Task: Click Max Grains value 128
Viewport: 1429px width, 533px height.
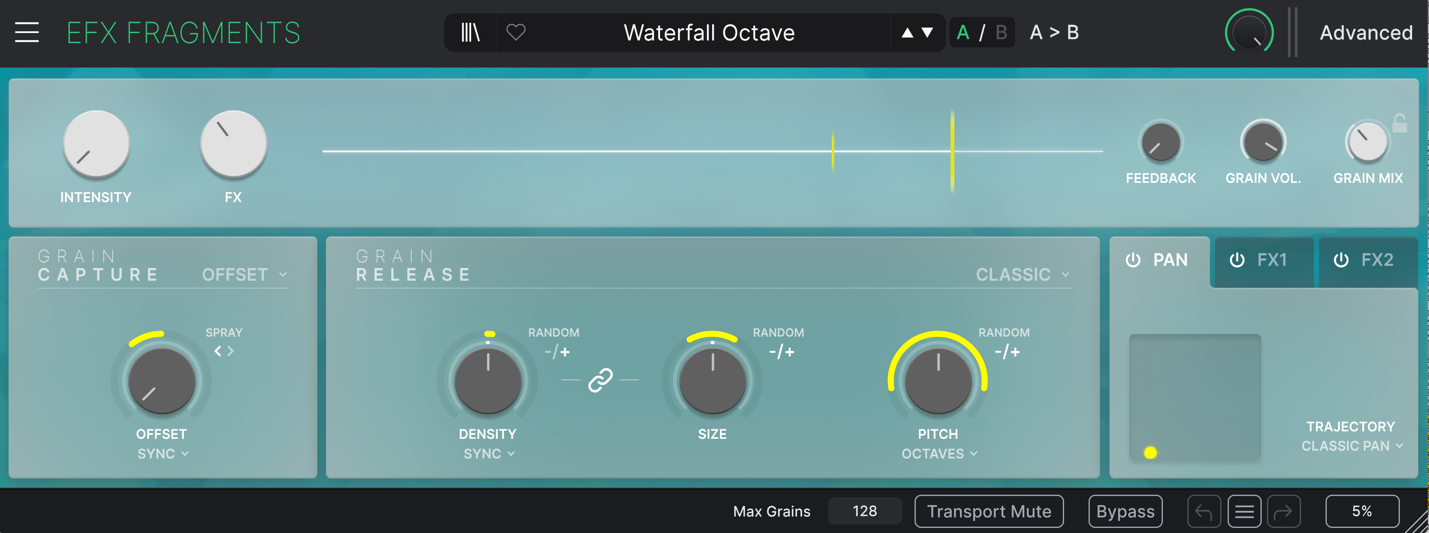Action: (865, 511)
